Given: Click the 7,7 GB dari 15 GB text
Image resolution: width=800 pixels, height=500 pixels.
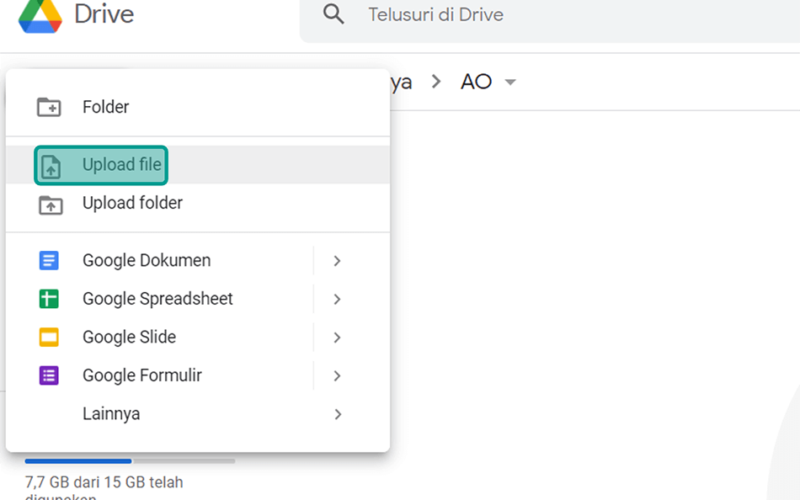Looking at the screenshot, I should tap(104, 482).
